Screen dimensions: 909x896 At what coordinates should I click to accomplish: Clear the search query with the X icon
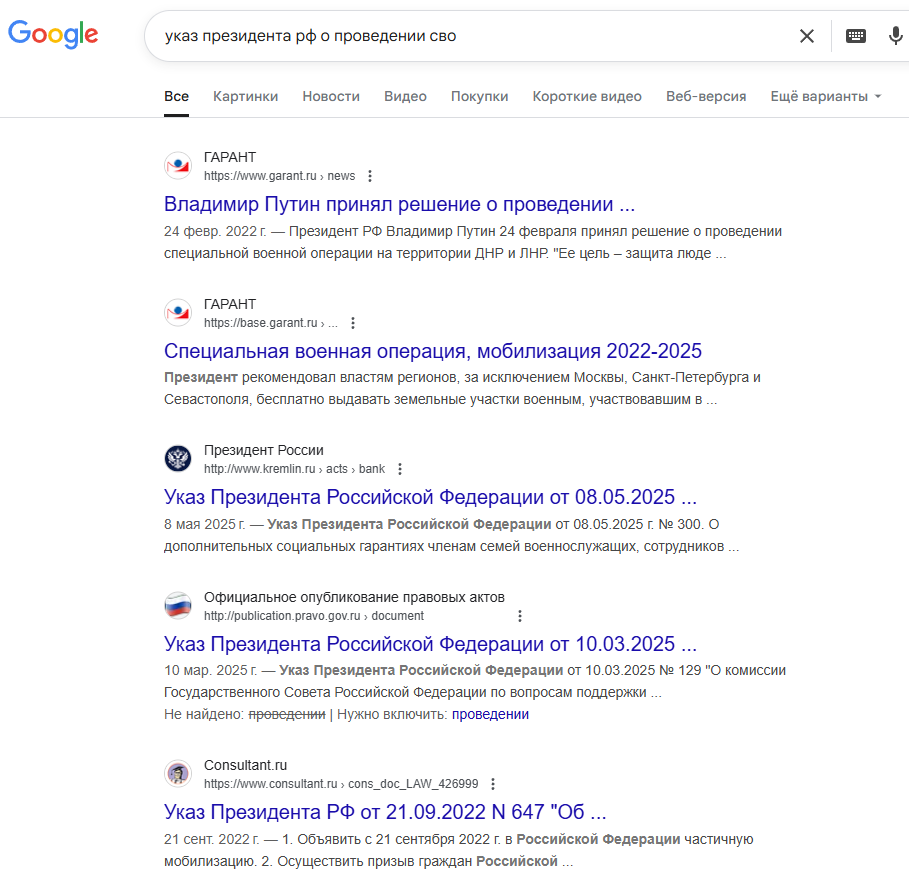[806, 36]
